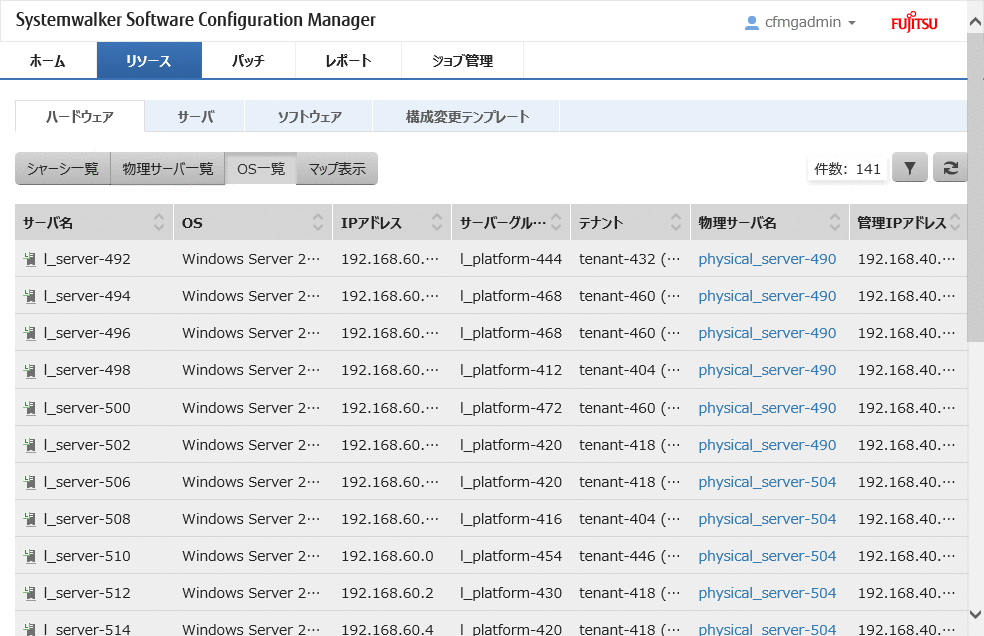Open physical_server-490 link in l_server-494 row

pos(767,296)
